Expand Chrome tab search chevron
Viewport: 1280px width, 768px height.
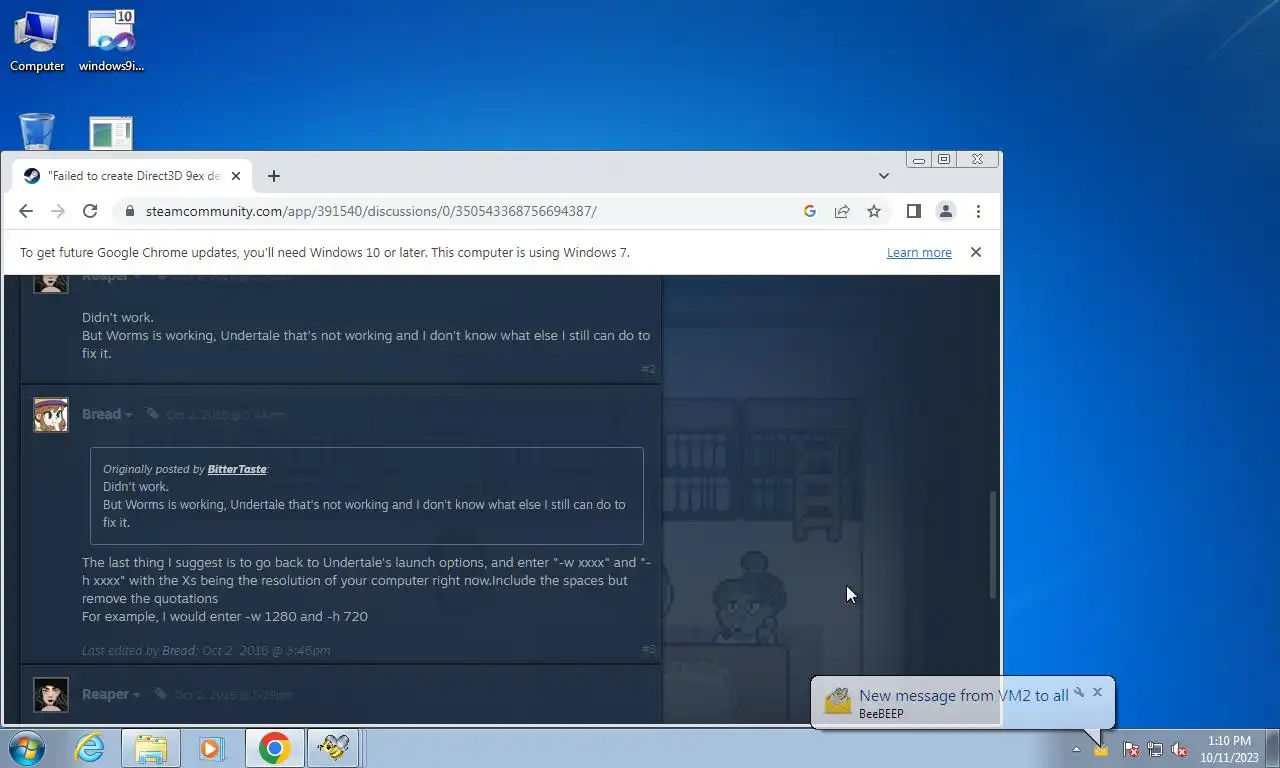(x=884, y=176)
